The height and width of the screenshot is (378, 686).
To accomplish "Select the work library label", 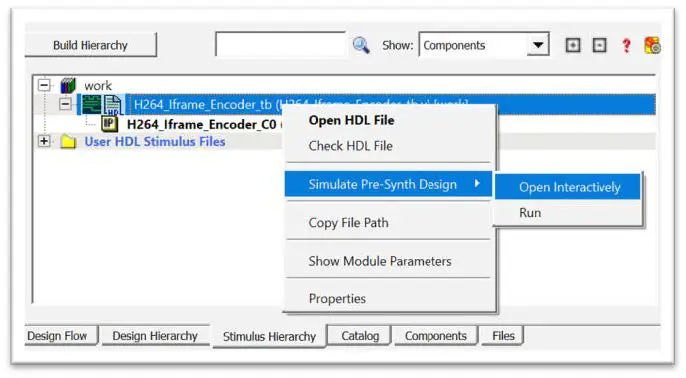I will pos(98,86).
